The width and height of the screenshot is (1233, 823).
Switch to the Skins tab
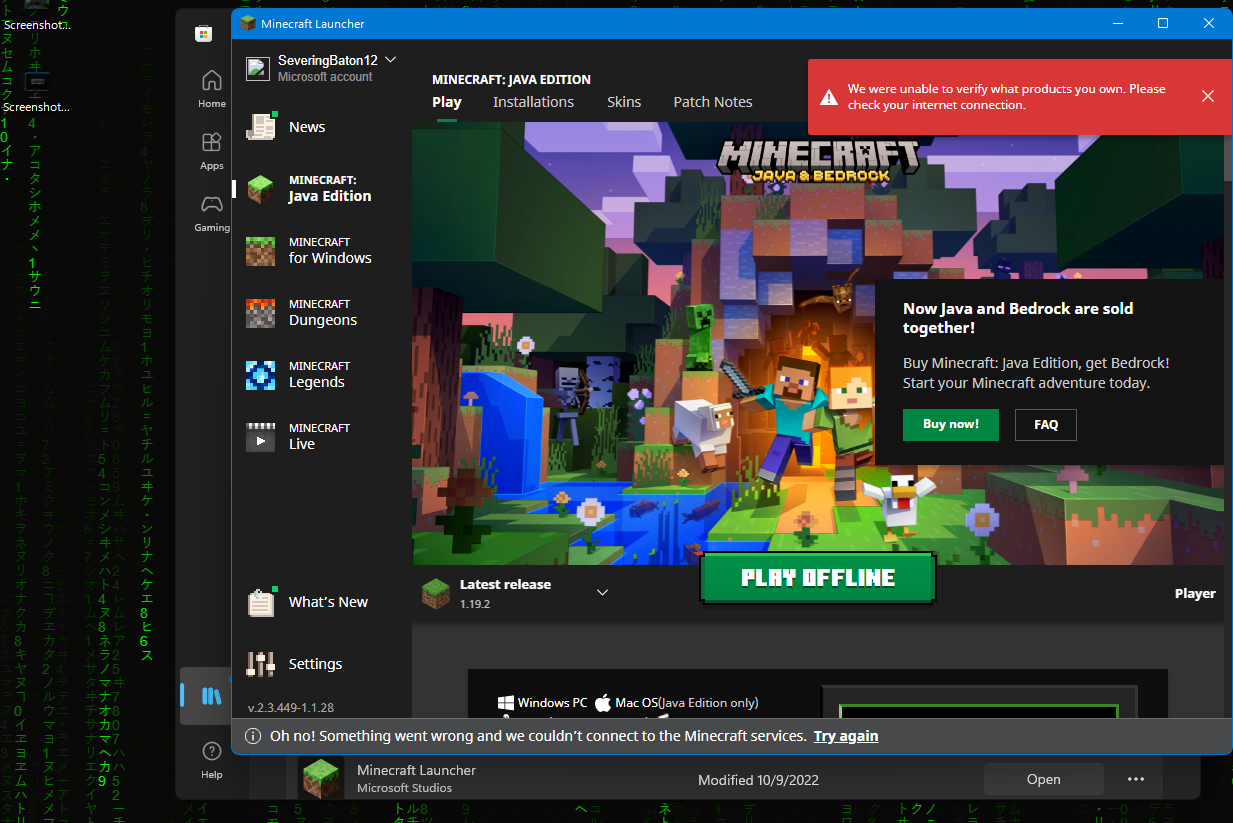point(624,102)
